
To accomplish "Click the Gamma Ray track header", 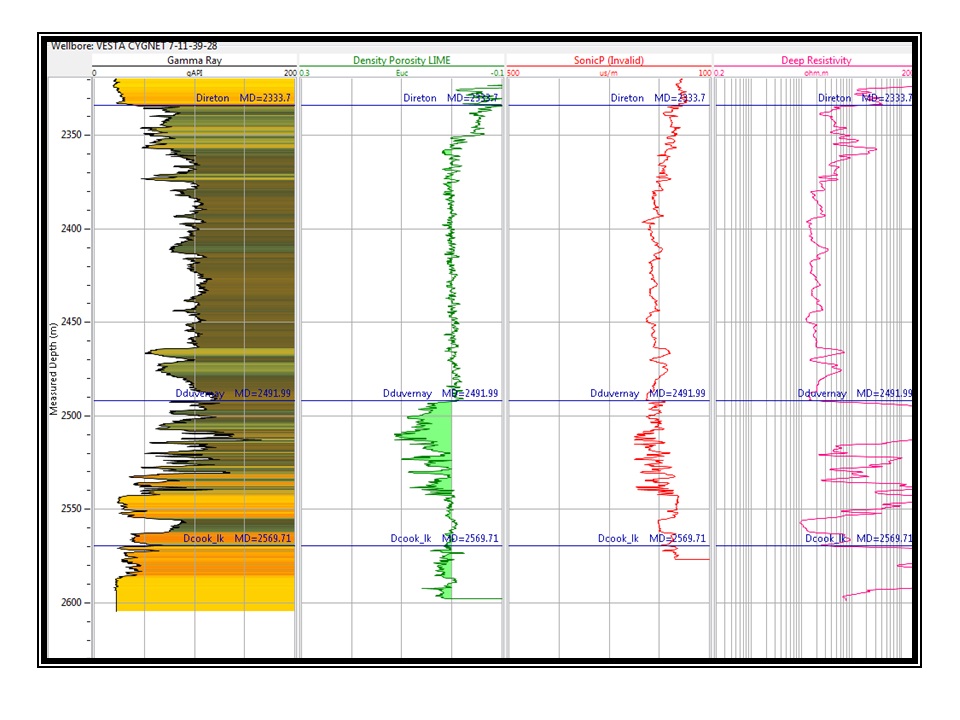I will (x=194, y=60).
